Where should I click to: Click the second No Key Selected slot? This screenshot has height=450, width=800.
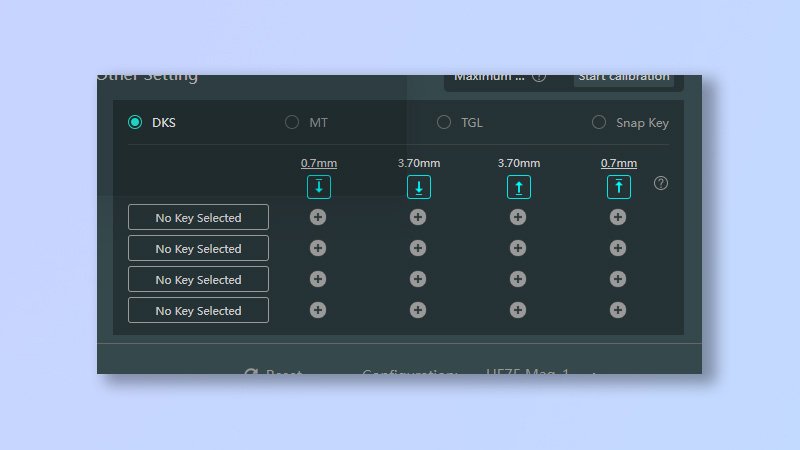tap(198, 248)
